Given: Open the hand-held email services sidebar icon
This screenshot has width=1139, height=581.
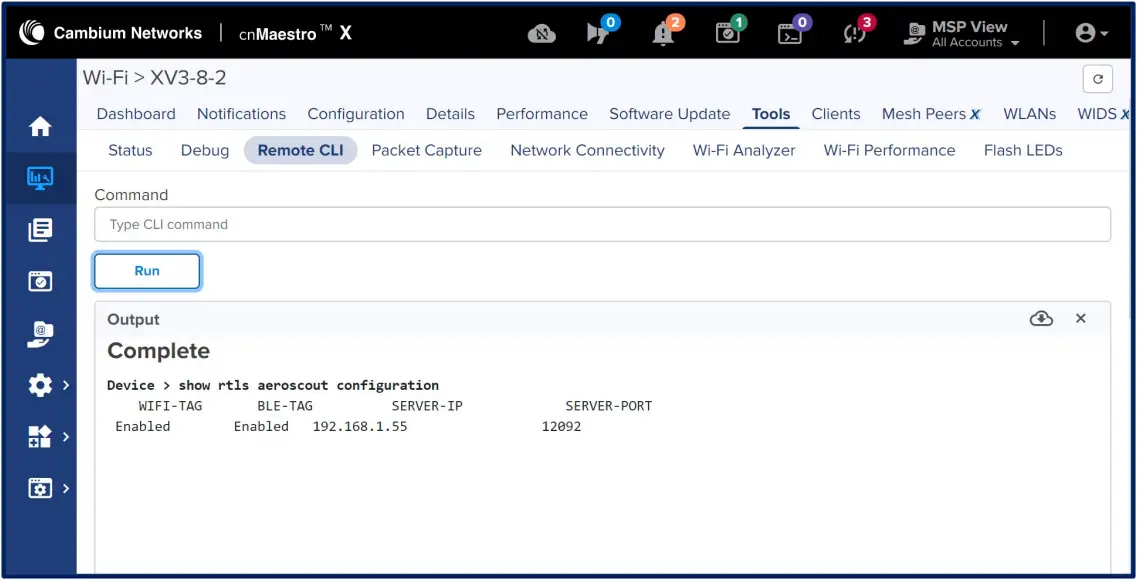Looking at the screenshot, I should pos(40,333).
